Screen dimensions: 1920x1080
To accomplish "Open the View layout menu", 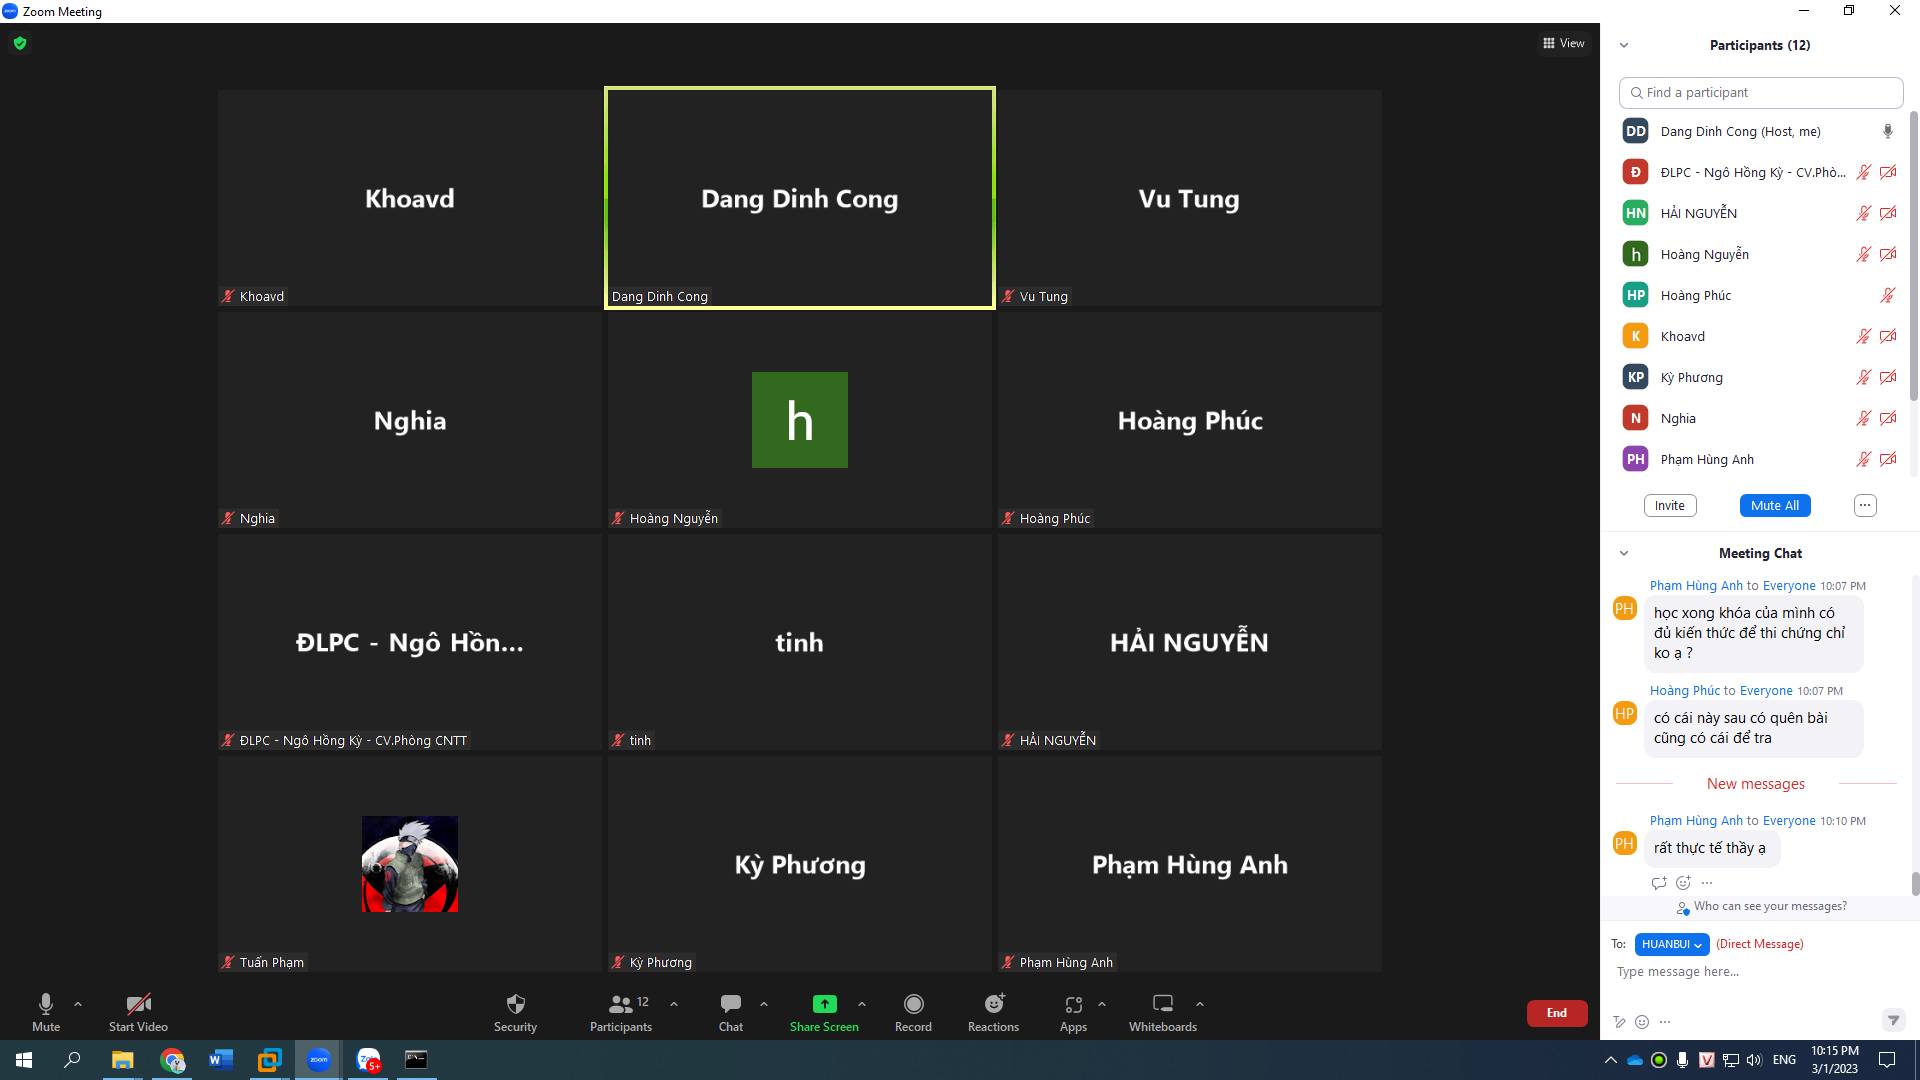I will pos(1564,43).
